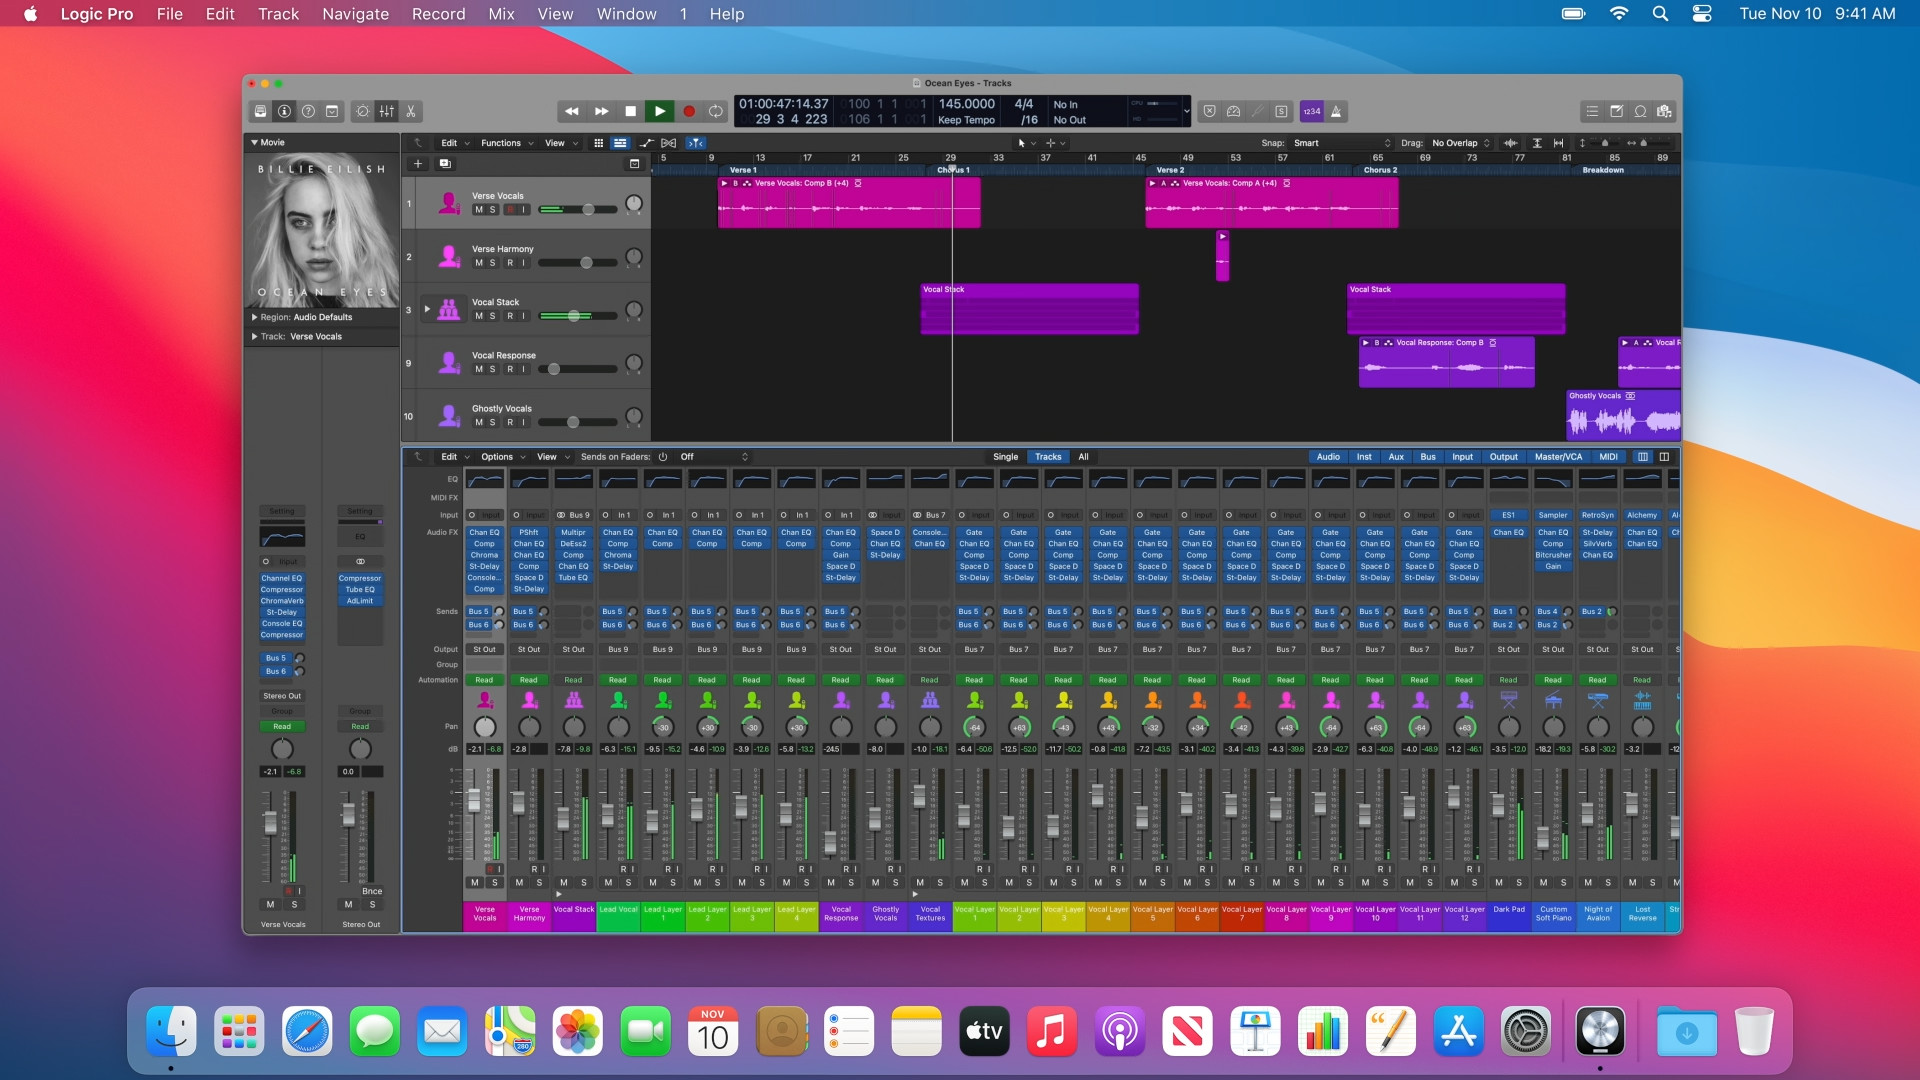Image resolution: width=1920 pixels, height=1080 pixels.
Task: Click the Add Track plus icon
Action: (418, 163)
